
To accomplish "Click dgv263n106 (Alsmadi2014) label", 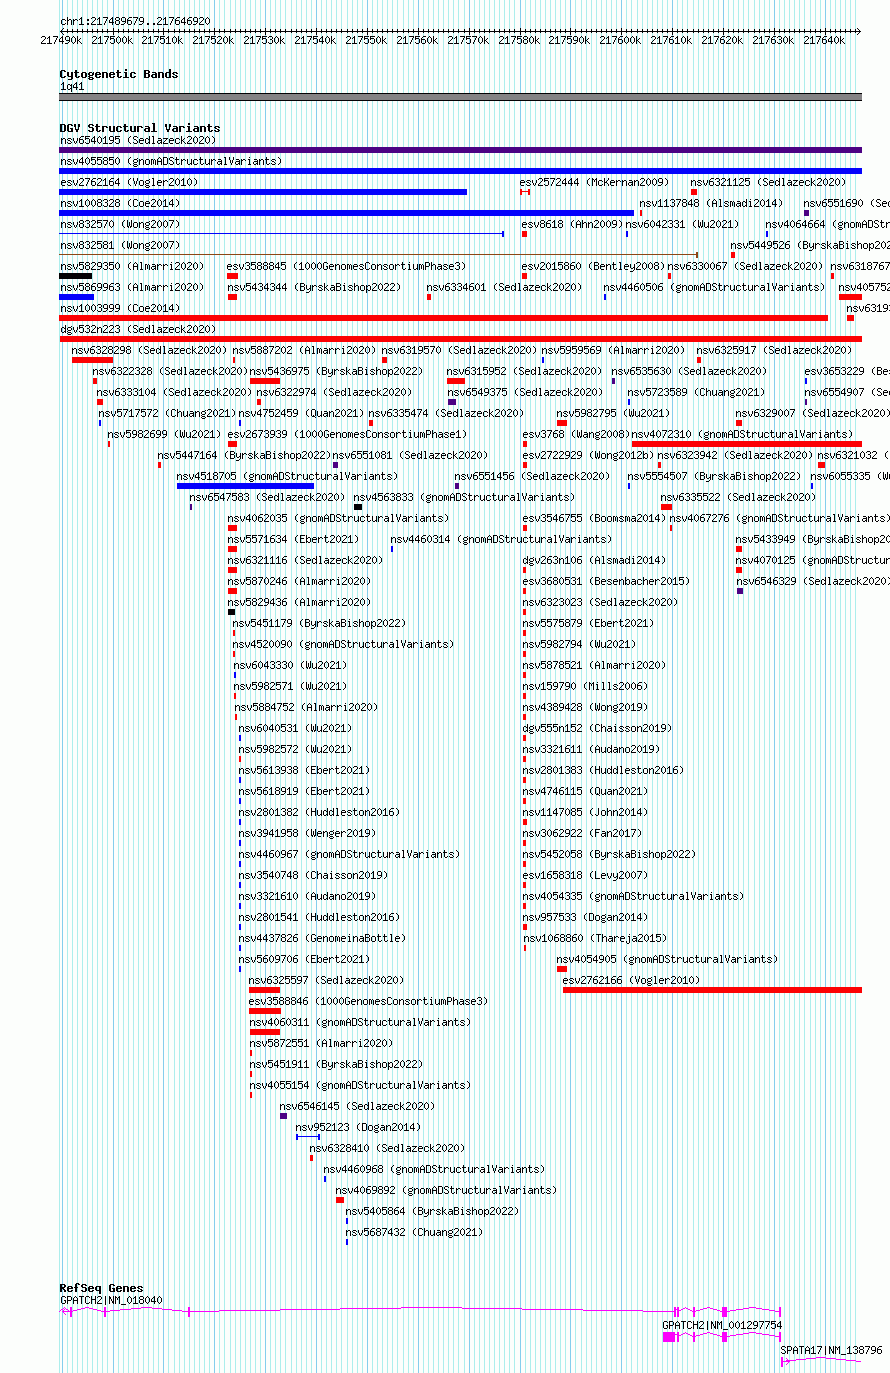I will (x=593, y=560).
